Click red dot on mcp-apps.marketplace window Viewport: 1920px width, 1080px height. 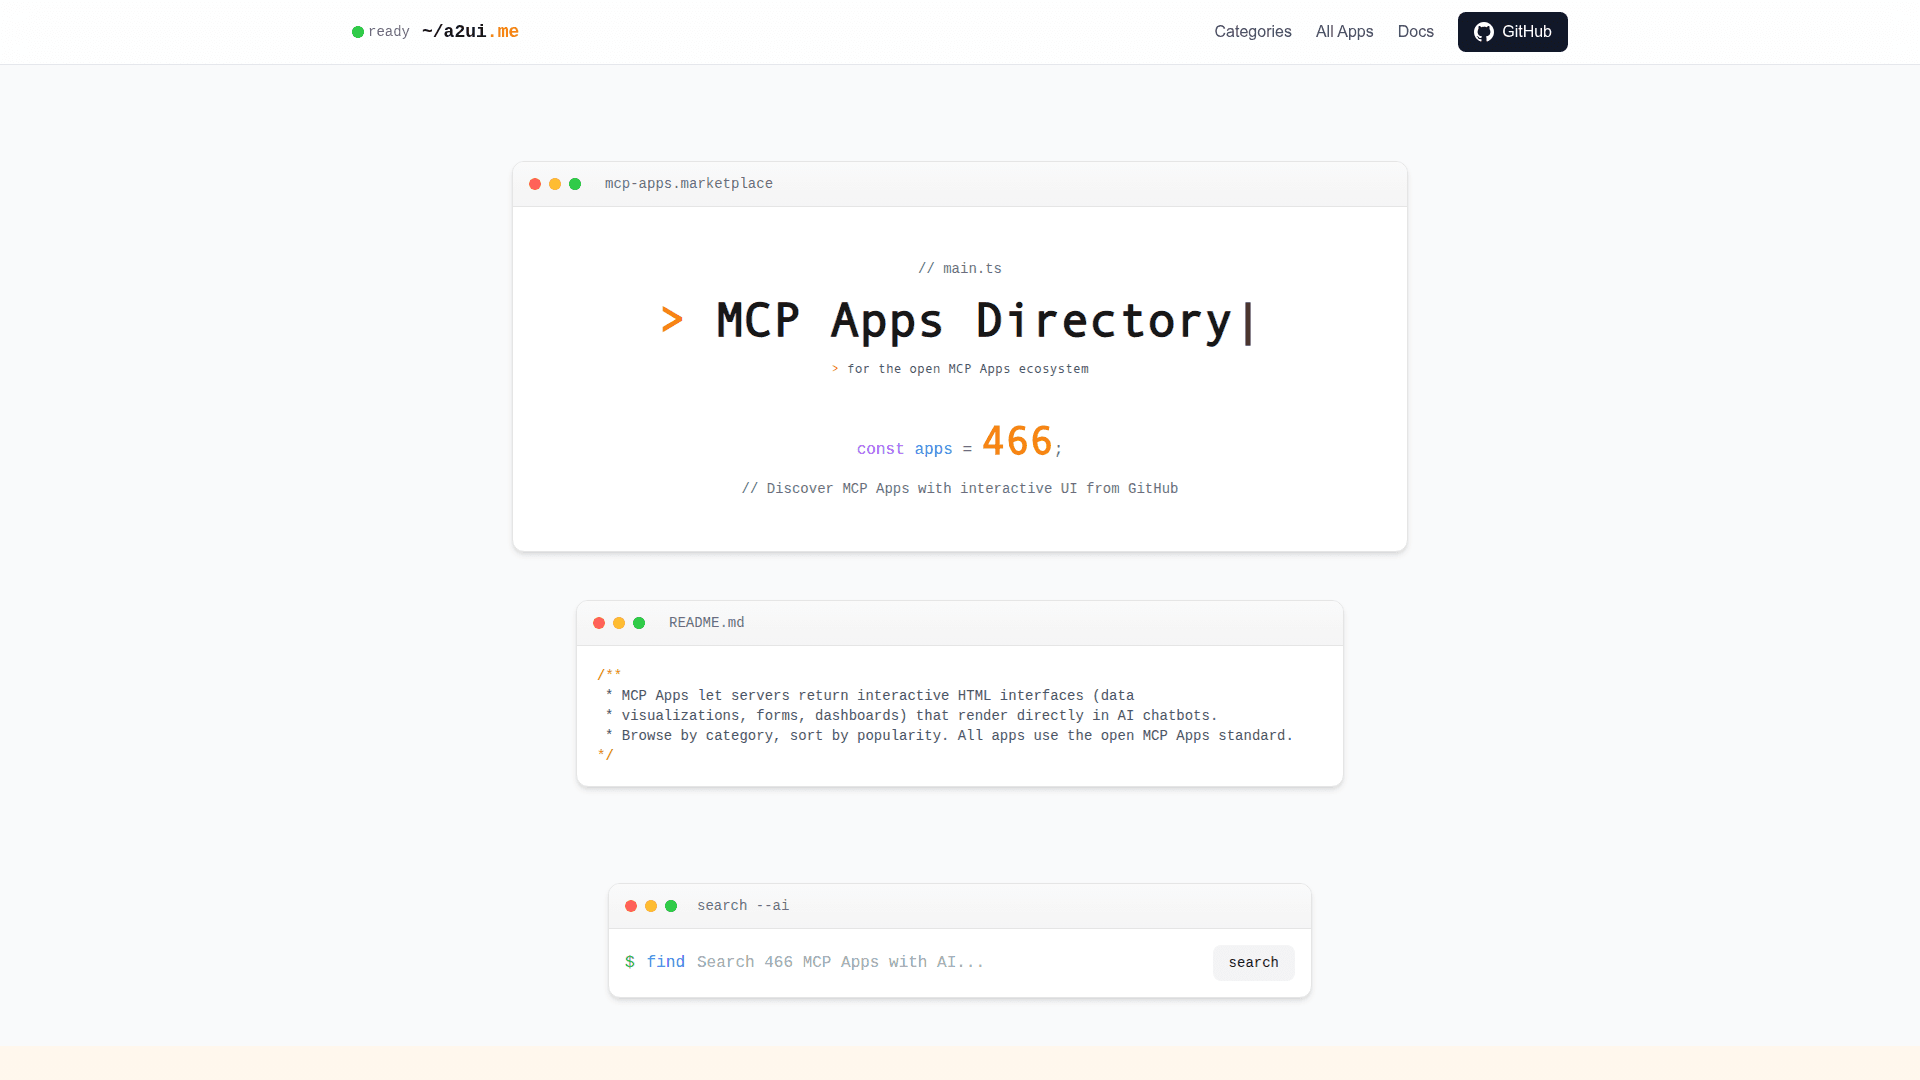pos(535,184)
